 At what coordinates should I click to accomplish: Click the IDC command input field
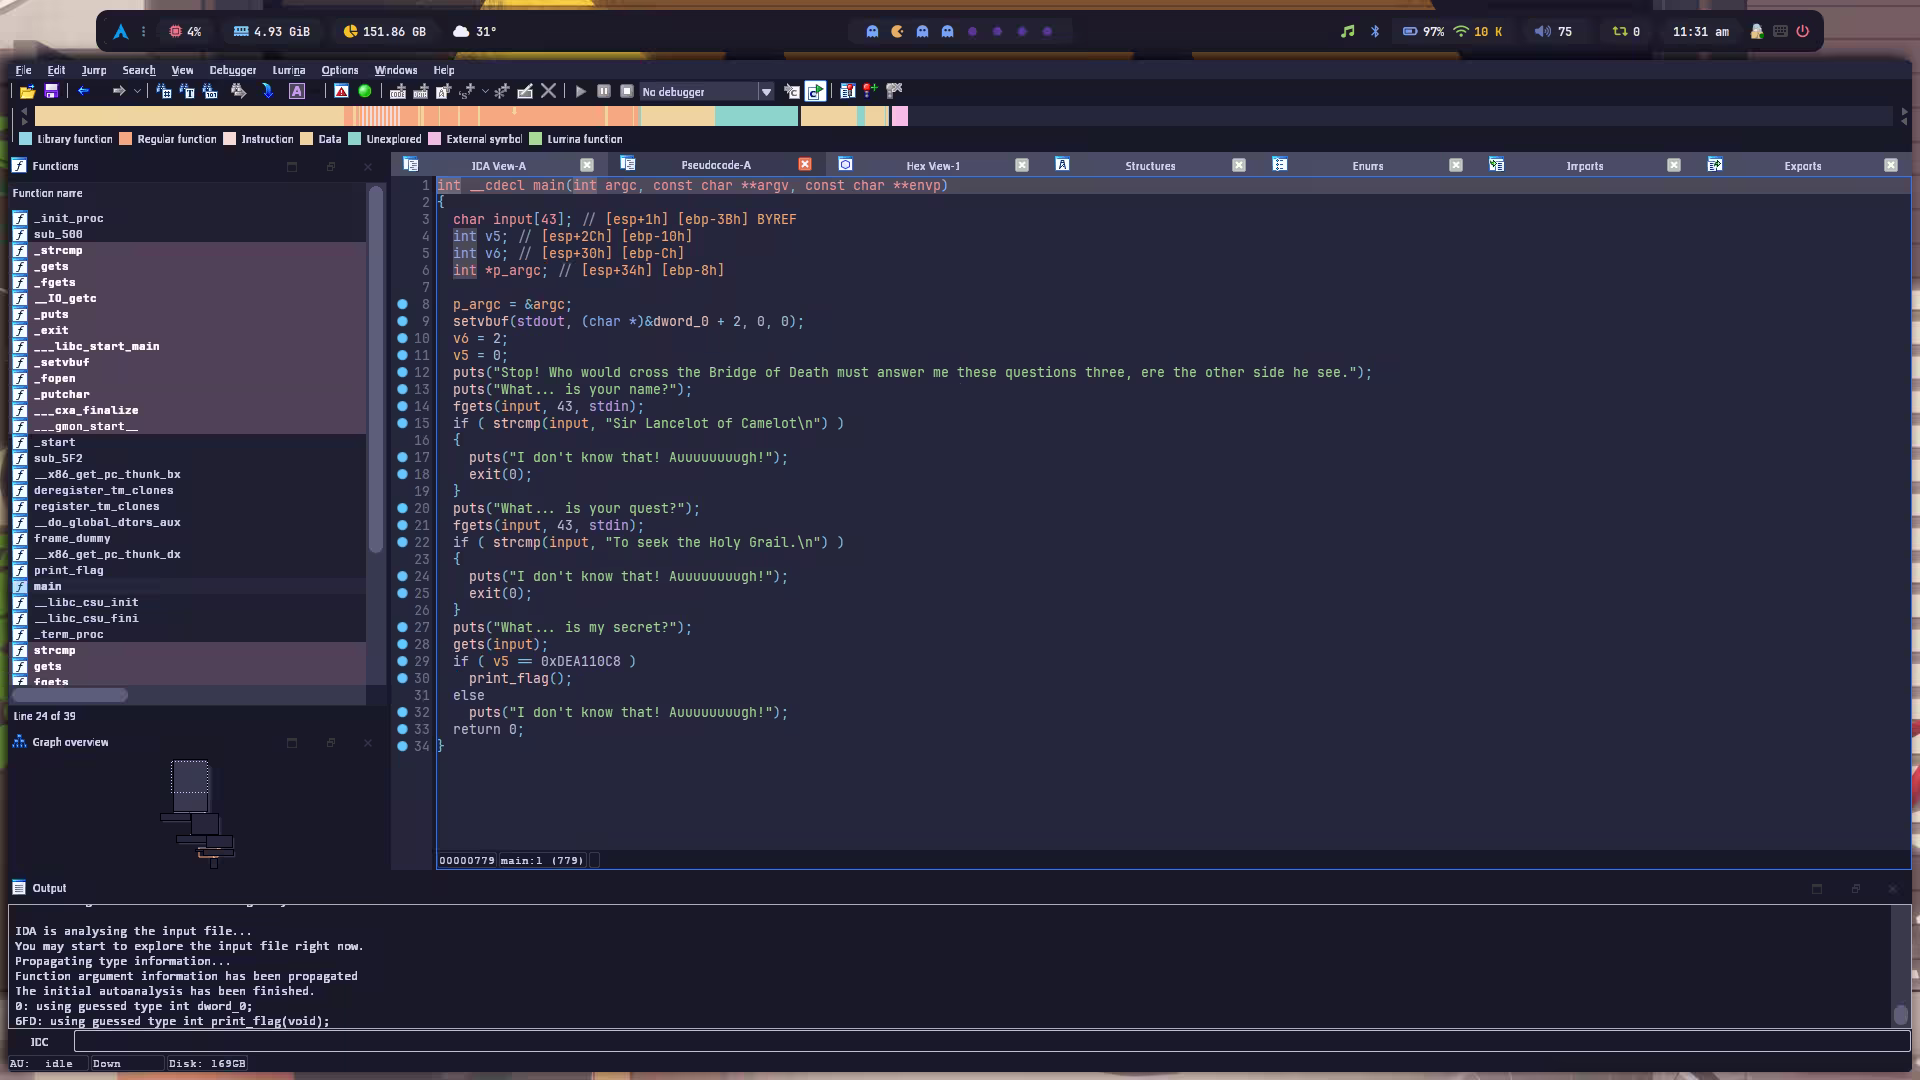click(990, 1041)
